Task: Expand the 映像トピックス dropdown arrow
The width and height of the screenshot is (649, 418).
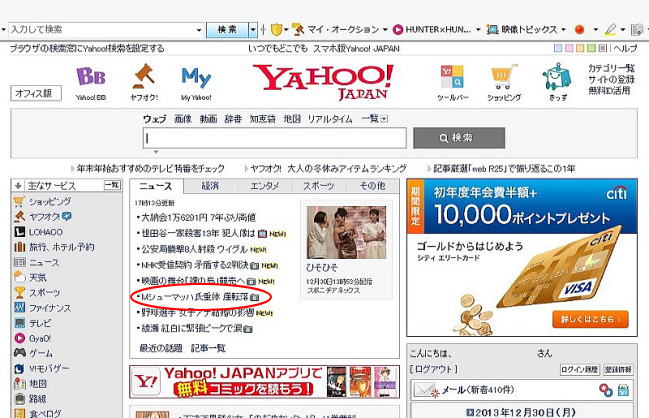Action: tap(563, 30)
